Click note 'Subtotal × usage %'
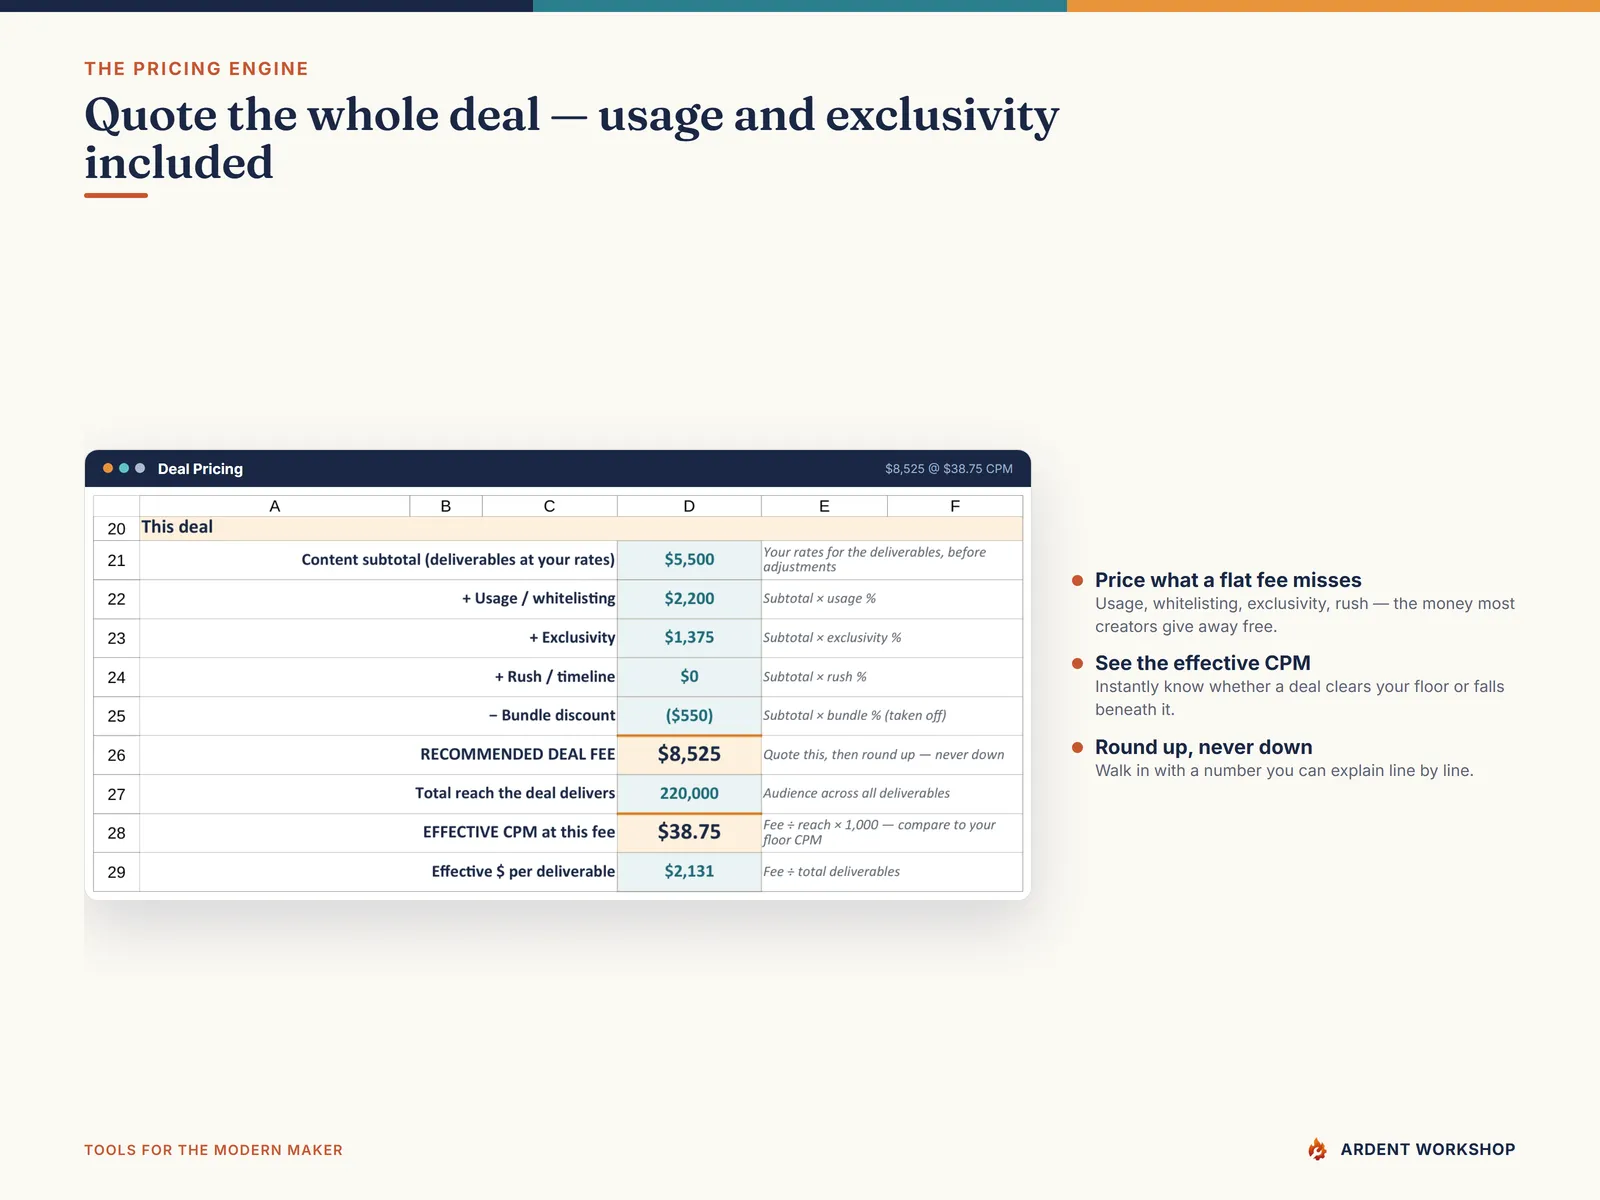The height and width of the screenshot is (1200, 1600). (819, 598)
